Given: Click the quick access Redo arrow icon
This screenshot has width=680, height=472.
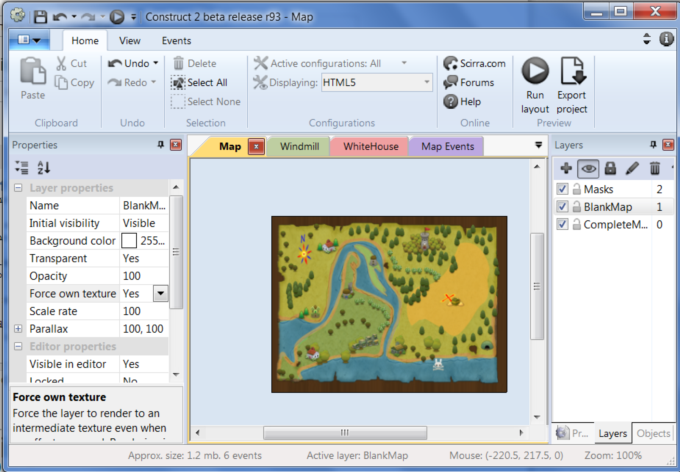Looking at the screenshot, I should (x=88, y=17).
